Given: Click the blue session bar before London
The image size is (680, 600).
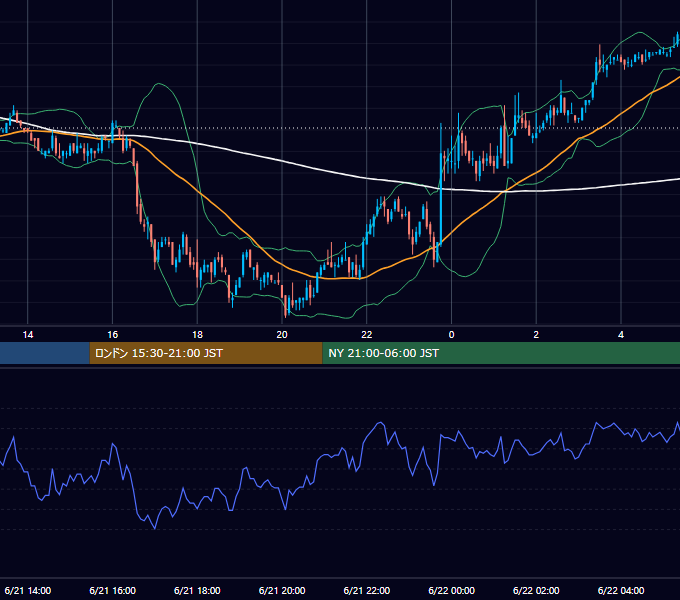Looking at the screenshot, I should click(45, 353).
